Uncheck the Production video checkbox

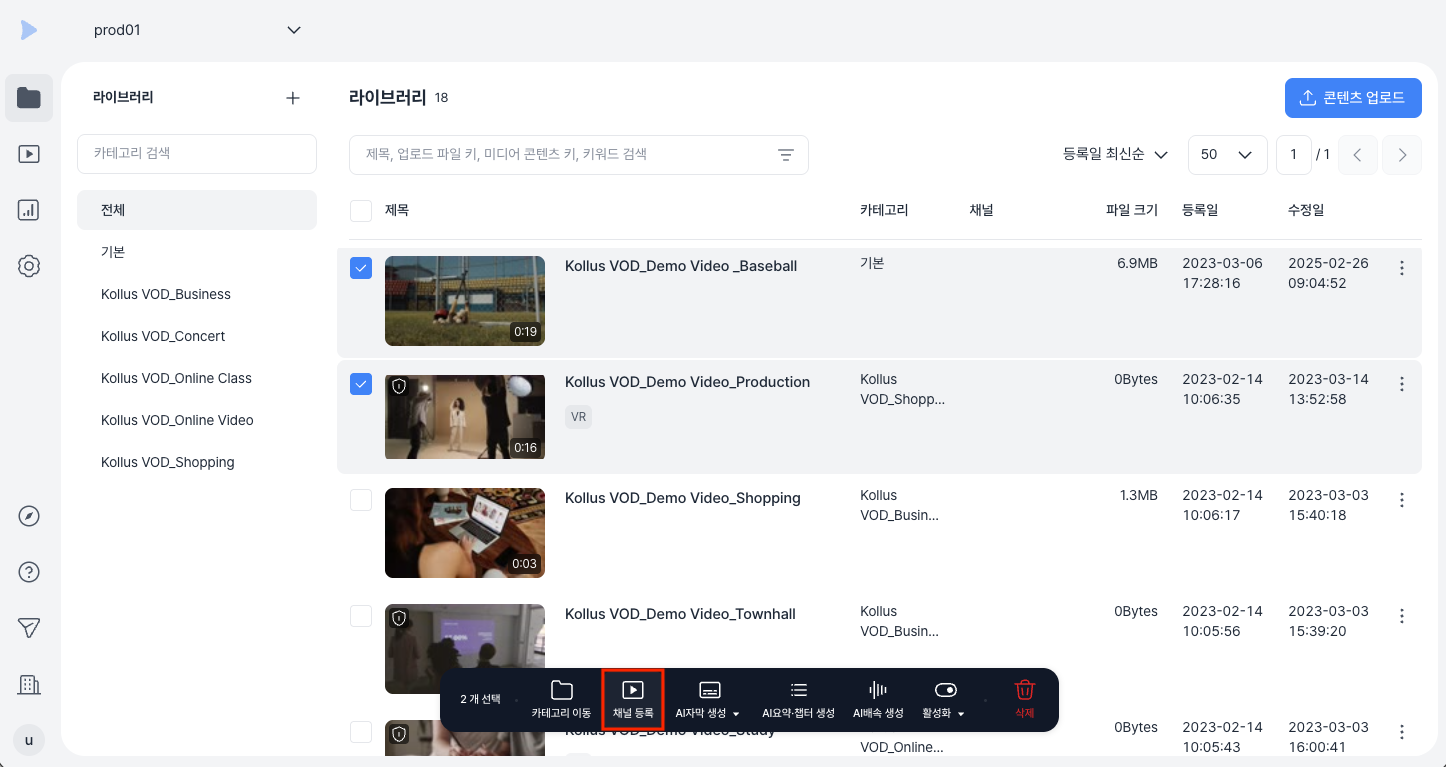(x=361, y=384)
